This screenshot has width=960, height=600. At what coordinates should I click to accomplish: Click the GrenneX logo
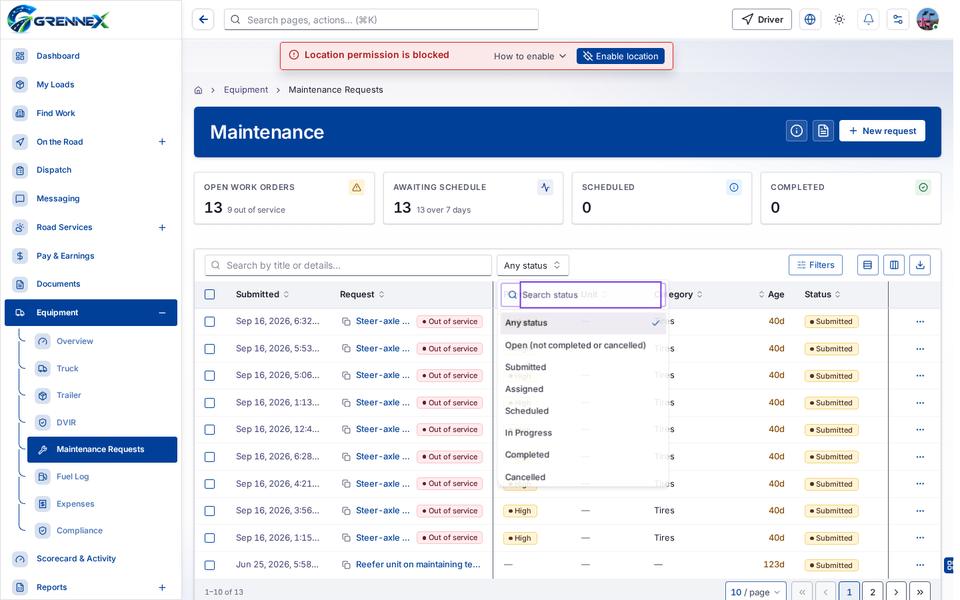pyautogui.click(x=58, y=20)
